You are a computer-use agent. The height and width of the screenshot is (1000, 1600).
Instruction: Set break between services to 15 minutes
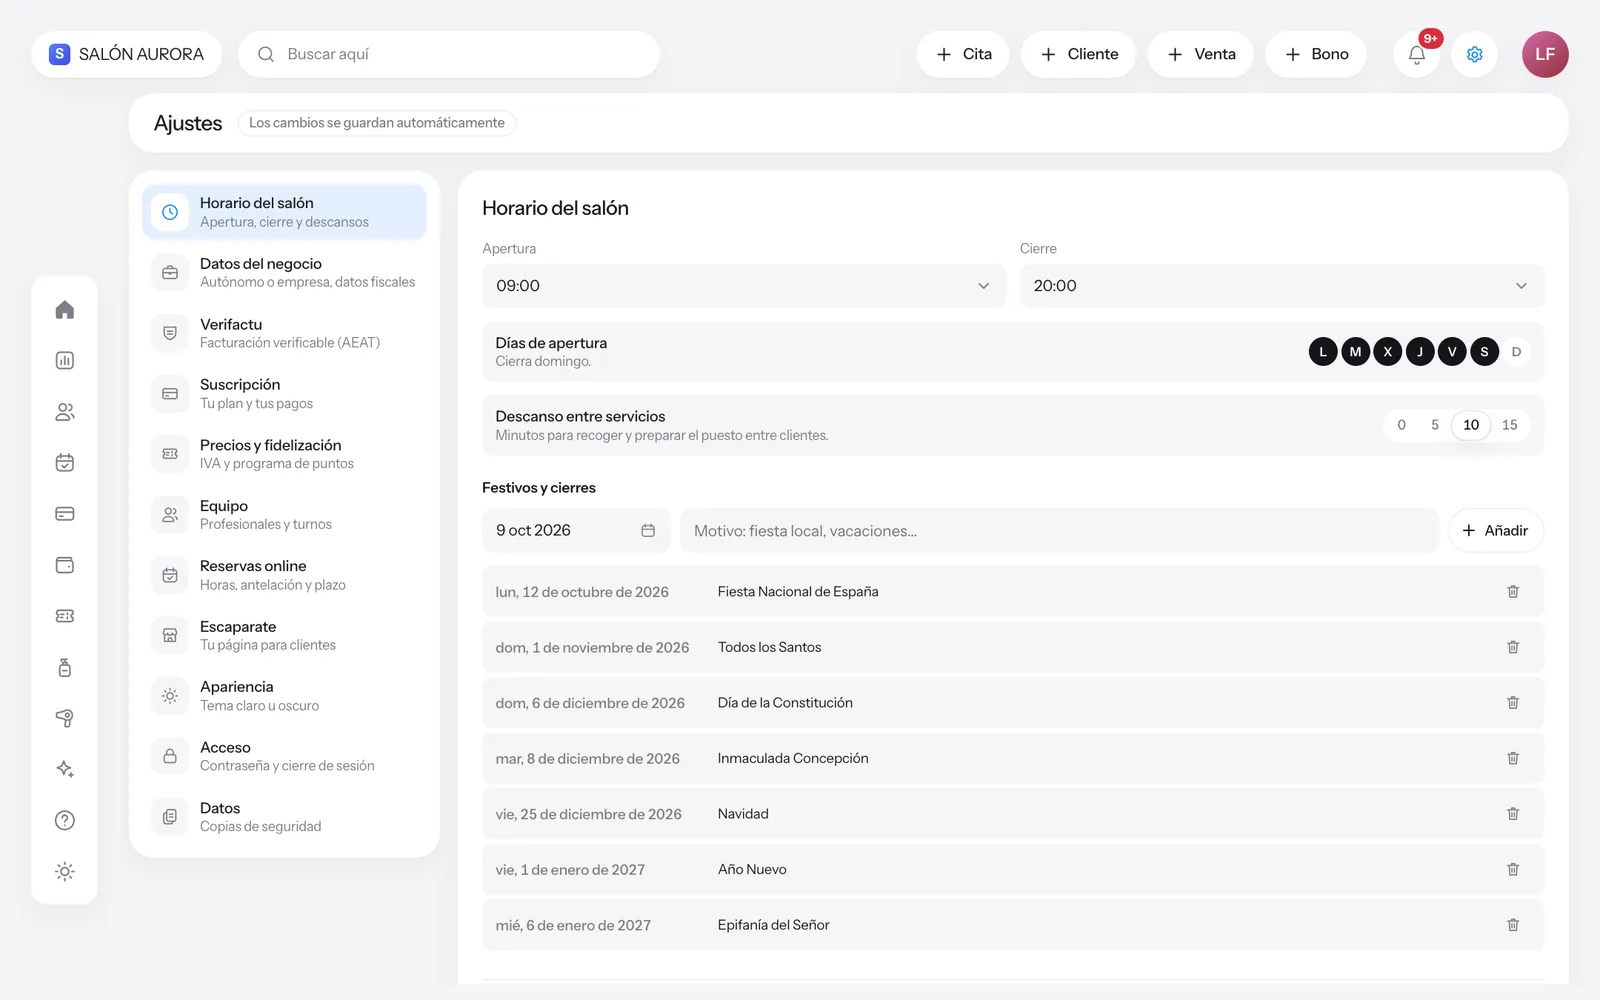[x=1509, y=425]
